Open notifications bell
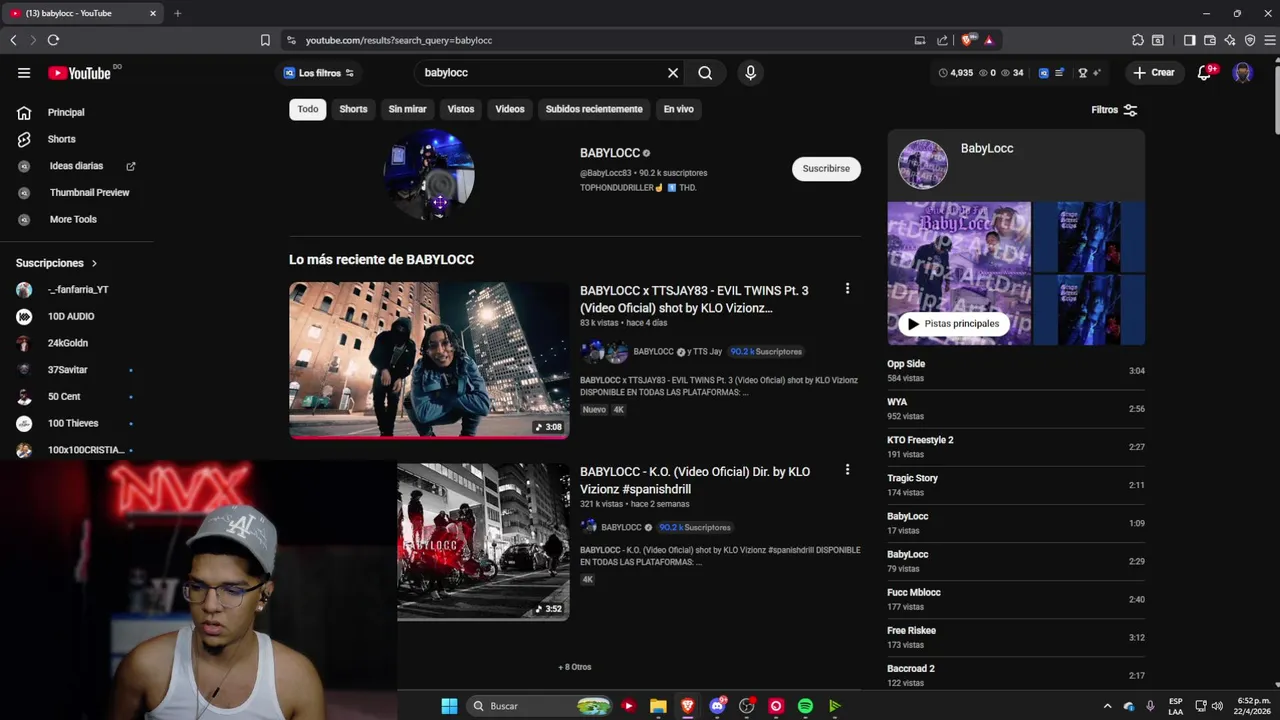The image size is (1280, 720). (x=1205, y=73)
